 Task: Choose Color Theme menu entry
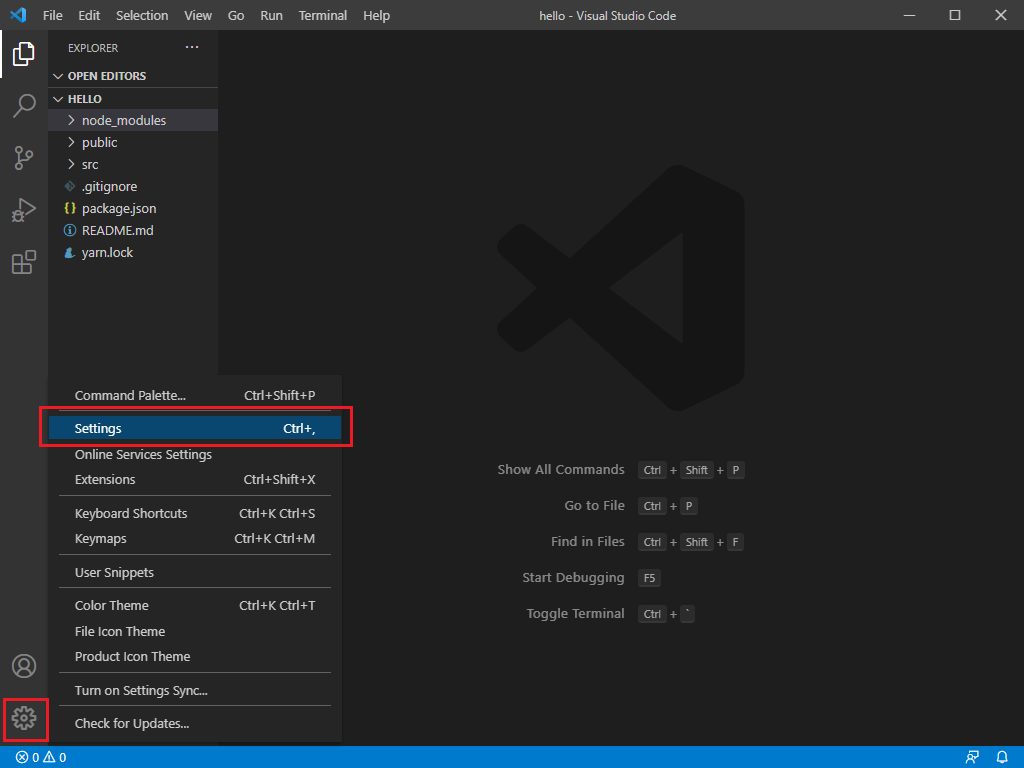pyautogui.click(x=195, y=605)
